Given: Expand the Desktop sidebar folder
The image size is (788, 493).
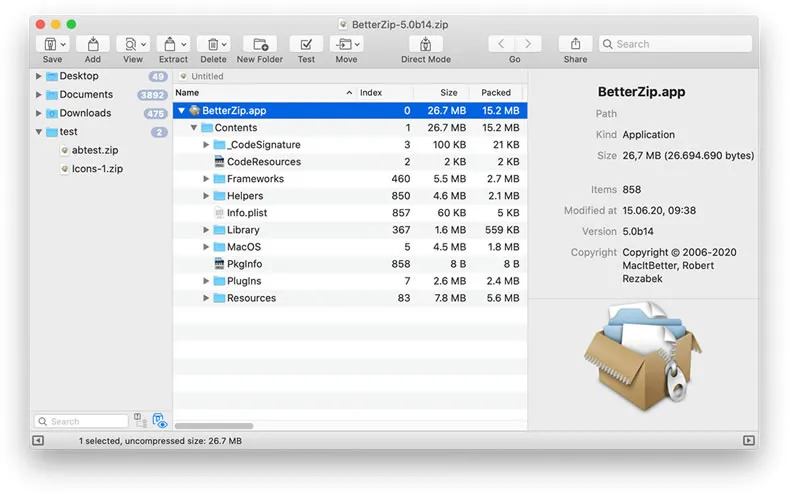Looking at the screenshot, I should [38, 76].
